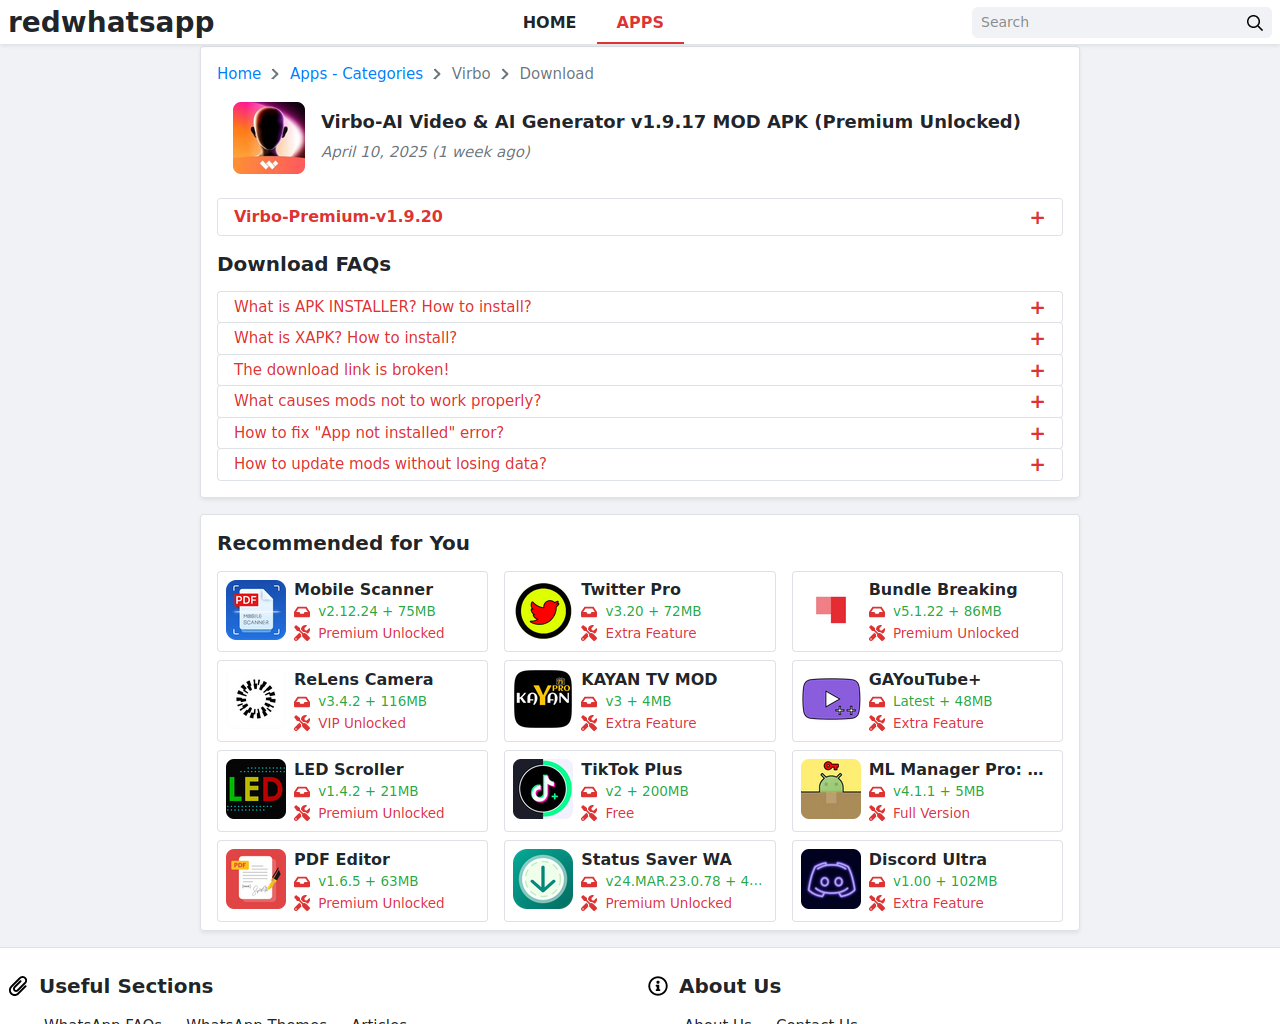Click the 'Recommended for You' heading
Screen dimensions: 1280x1024
click(343, 543)
